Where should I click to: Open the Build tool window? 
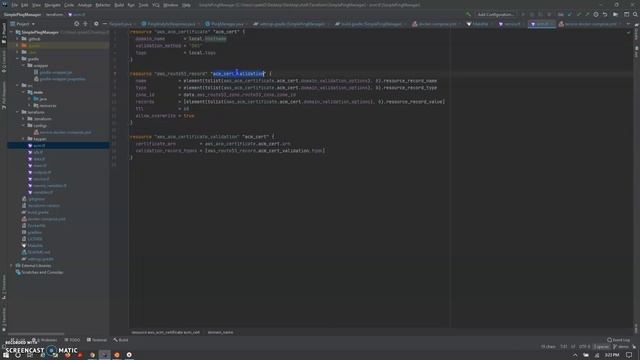point(121,340)
